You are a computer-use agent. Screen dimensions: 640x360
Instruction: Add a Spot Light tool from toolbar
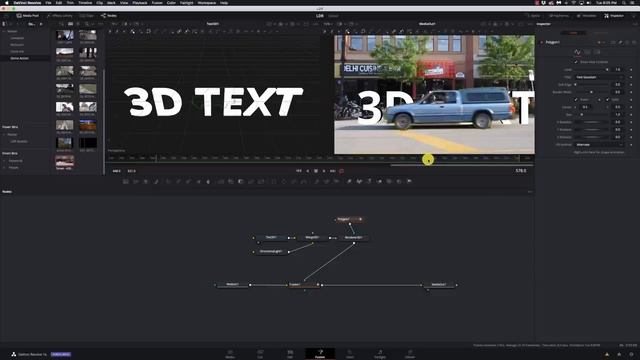(399, 181)
